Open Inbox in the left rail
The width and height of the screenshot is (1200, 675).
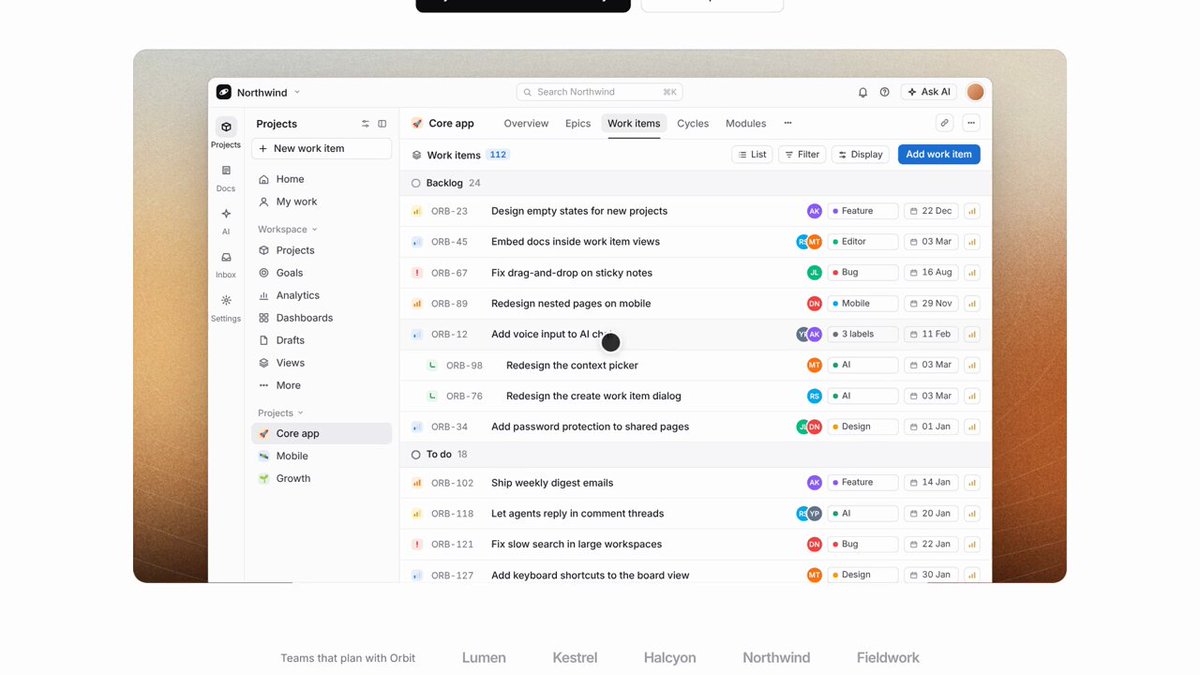(226, 264)
